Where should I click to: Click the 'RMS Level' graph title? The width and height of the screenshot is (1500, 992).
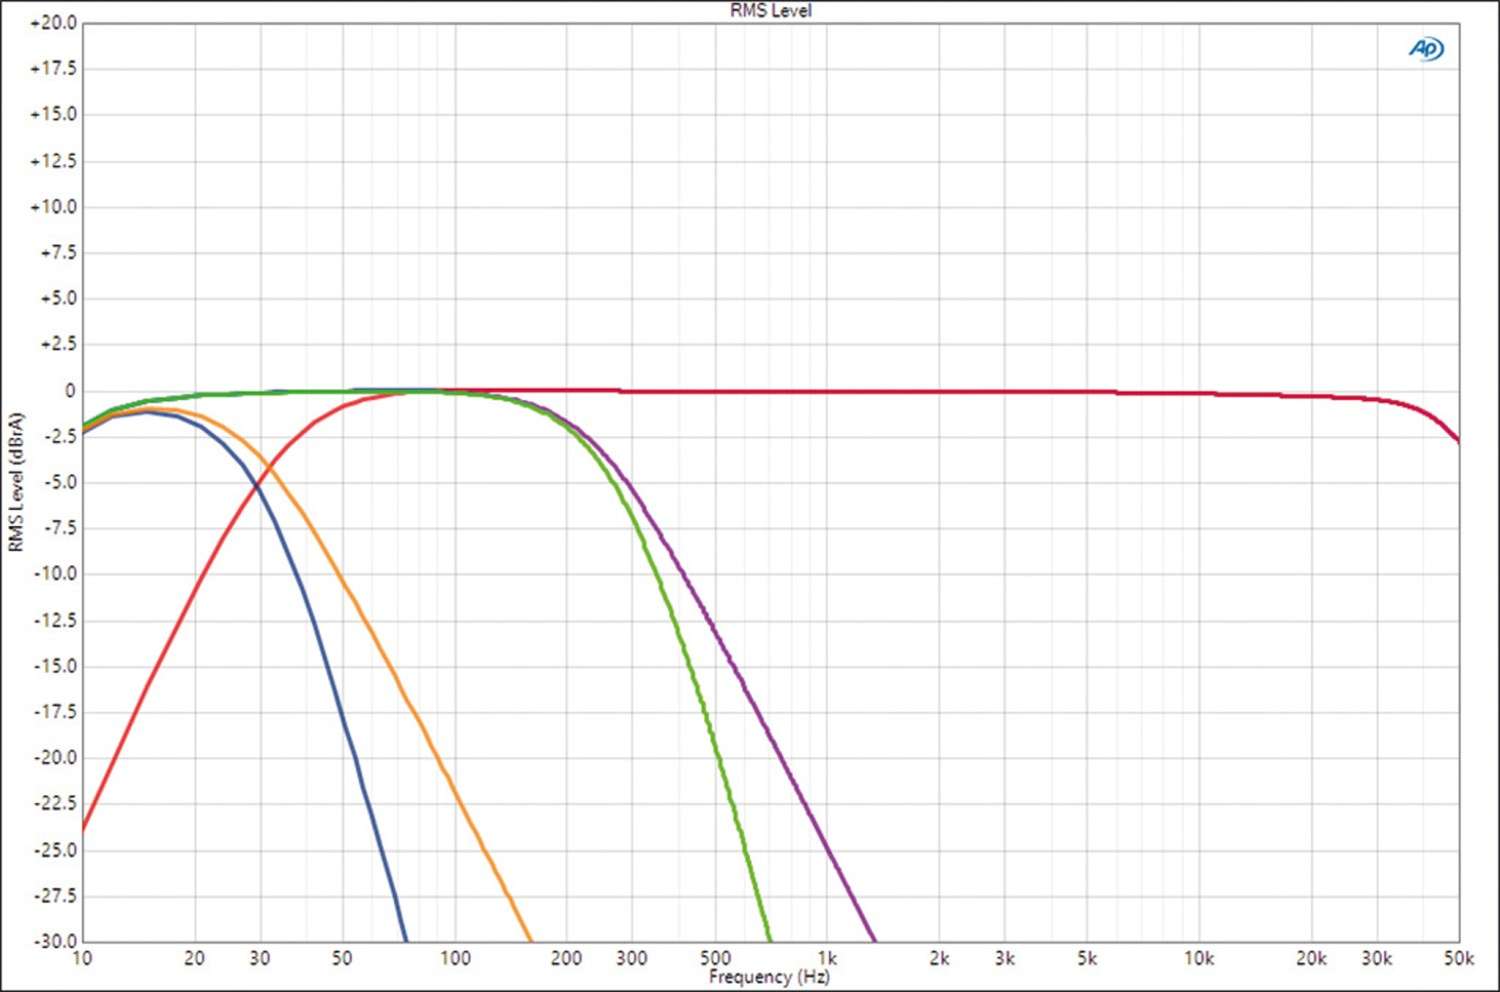coord(770,11)
